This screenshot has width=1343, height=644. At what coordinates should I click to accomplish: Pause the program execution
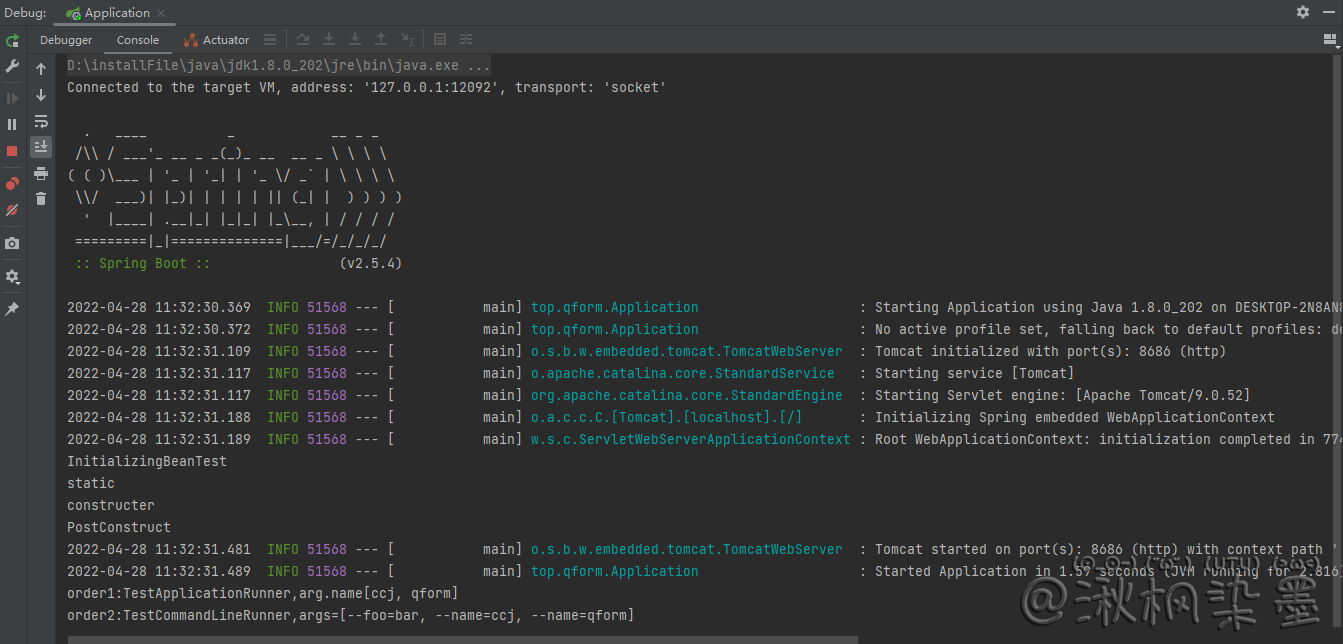(12, 124)
